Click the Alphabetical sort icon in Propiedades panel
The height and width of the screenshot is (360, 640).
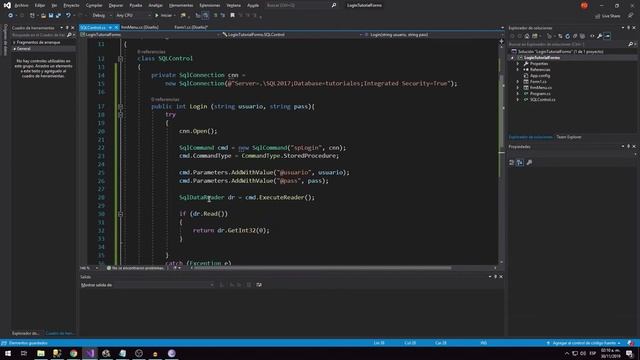pos(520,162)
